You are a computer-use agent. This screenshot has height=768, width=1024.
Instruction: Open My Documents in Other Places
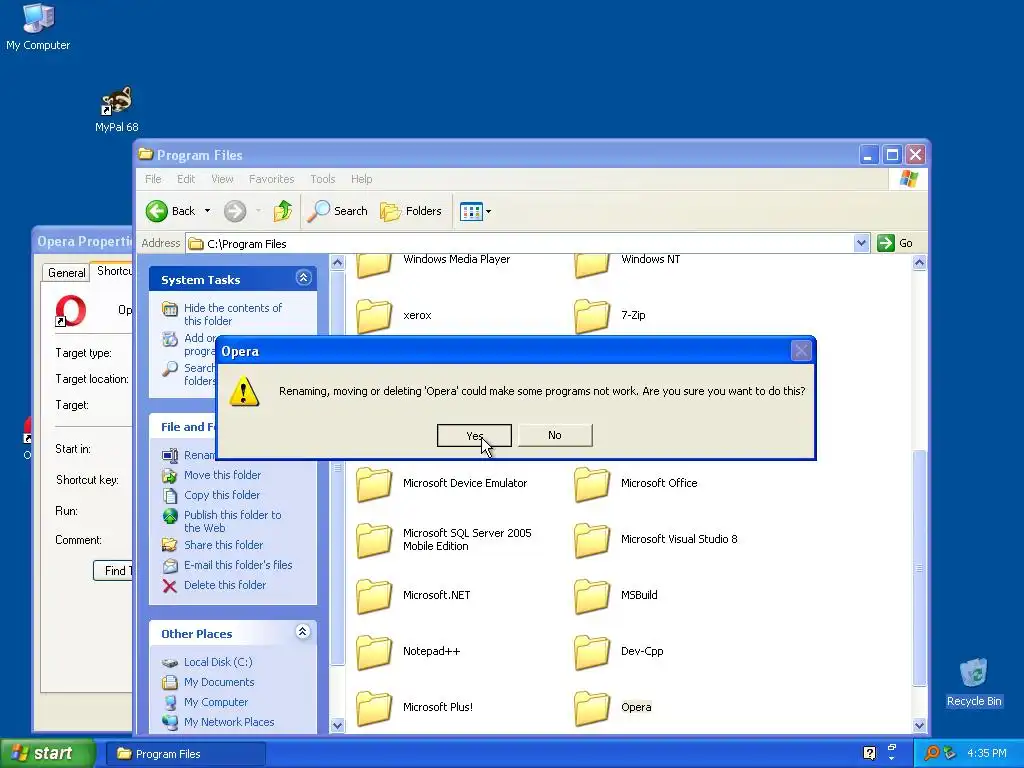(219, 682)
